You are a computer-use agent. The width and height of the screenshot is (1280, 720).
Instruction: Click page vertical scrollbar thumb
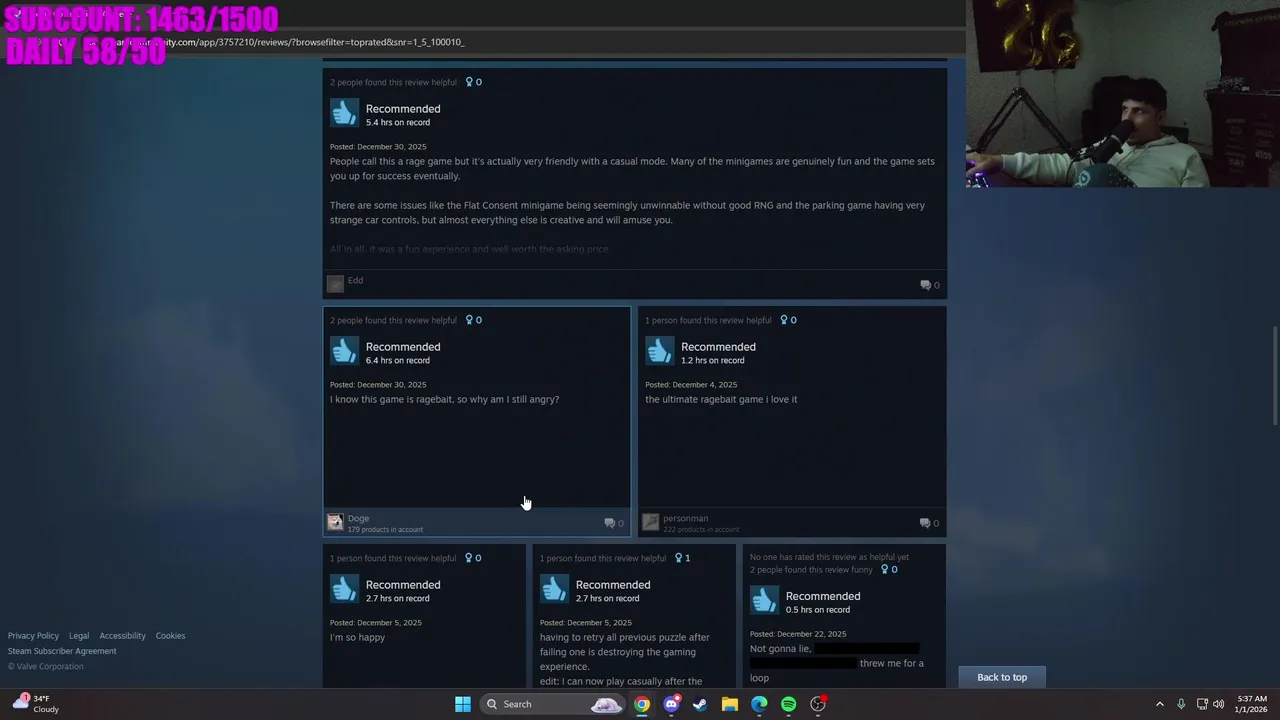[1274, 375]
